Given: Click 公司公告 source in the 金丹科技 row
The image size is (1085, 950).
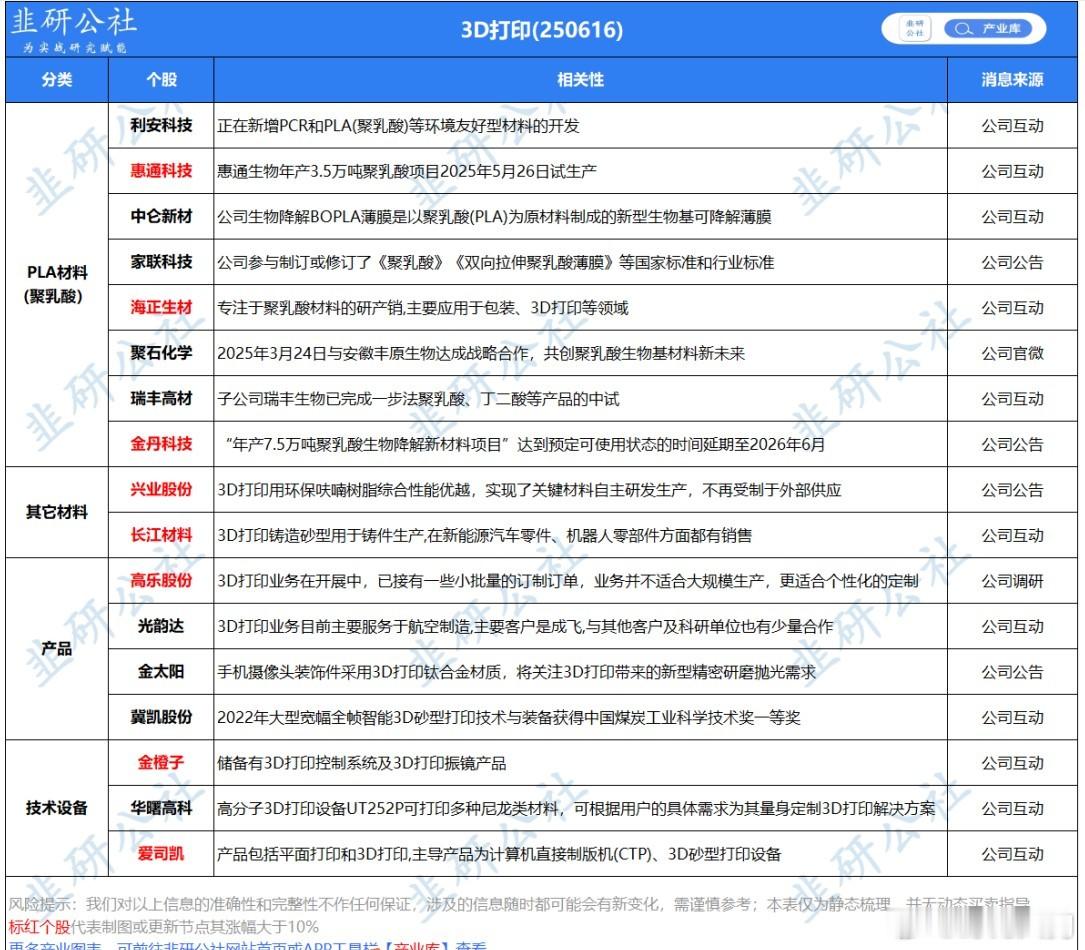Looking at the screenshot, I should (x=1012, y=445).
